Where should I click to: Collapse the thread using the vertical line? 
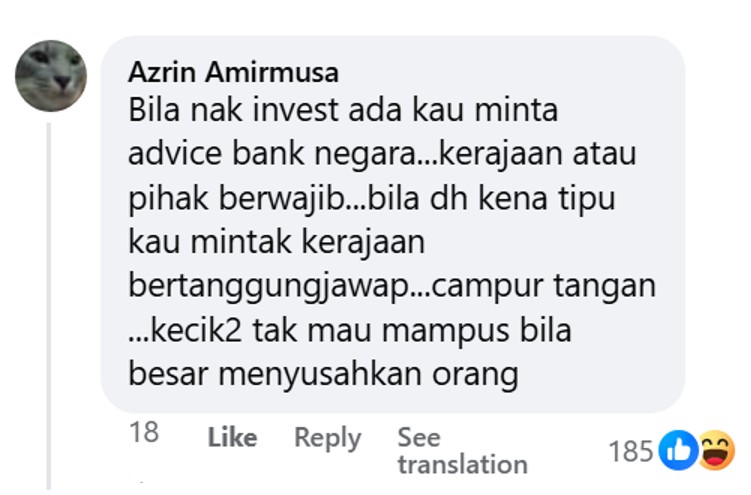tap(49, 306)
